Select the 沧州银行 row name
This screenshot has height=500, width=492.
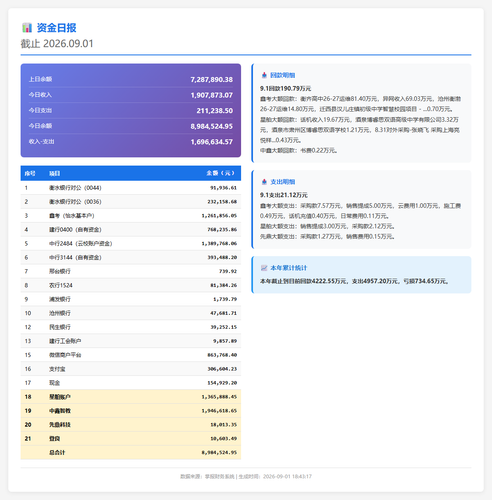[60, 313]
